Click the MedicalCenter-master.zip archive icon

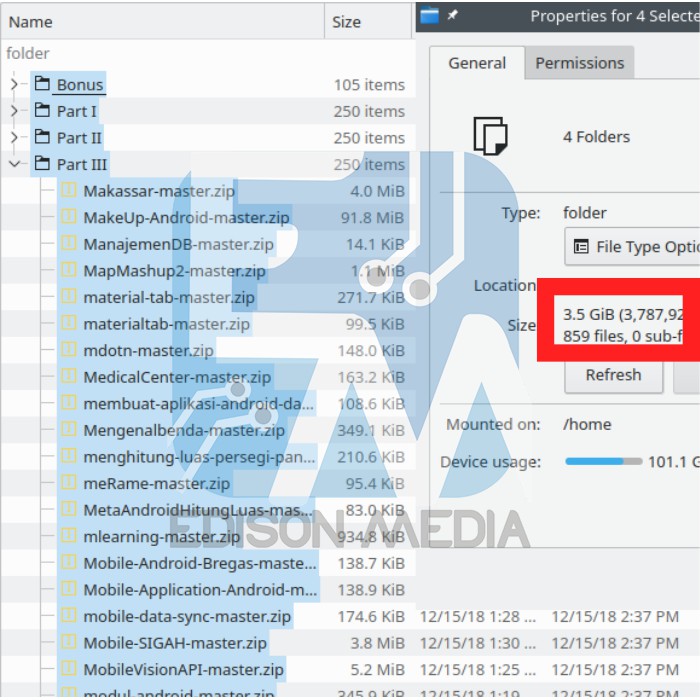pyautogui.click(x=69, y=376)
